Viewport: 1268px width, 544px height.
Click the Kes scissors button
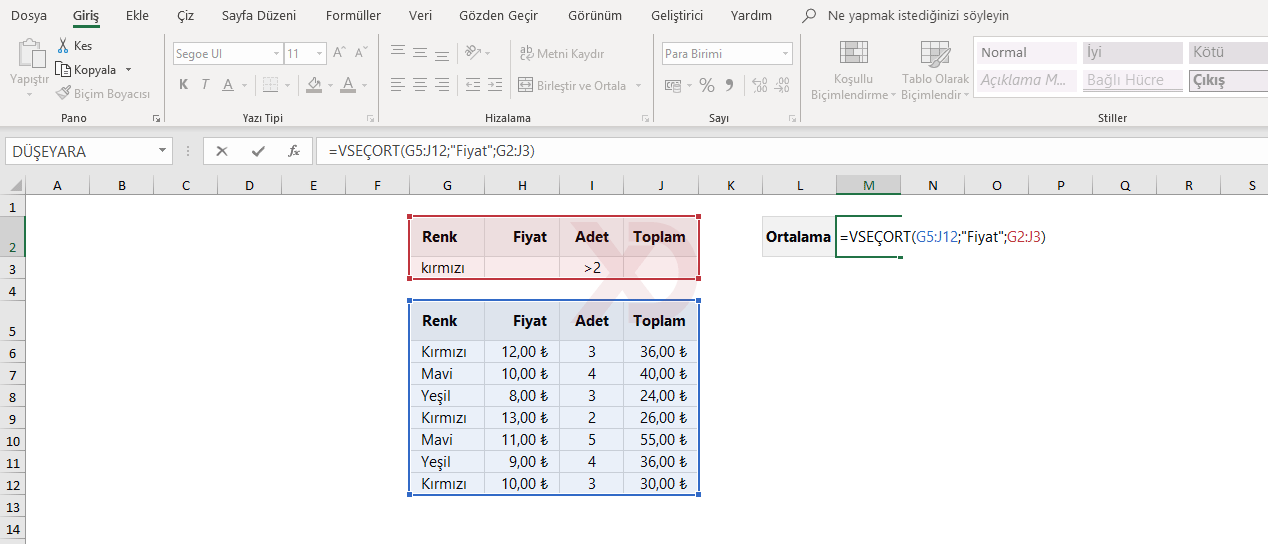[x=75, y=46]
